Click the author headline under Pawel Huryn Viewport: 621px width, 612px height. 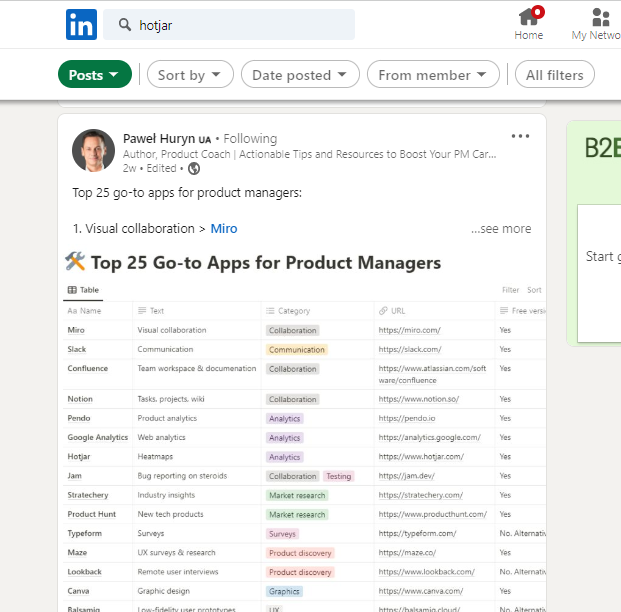pyautogui.click(x=309, y=154)
